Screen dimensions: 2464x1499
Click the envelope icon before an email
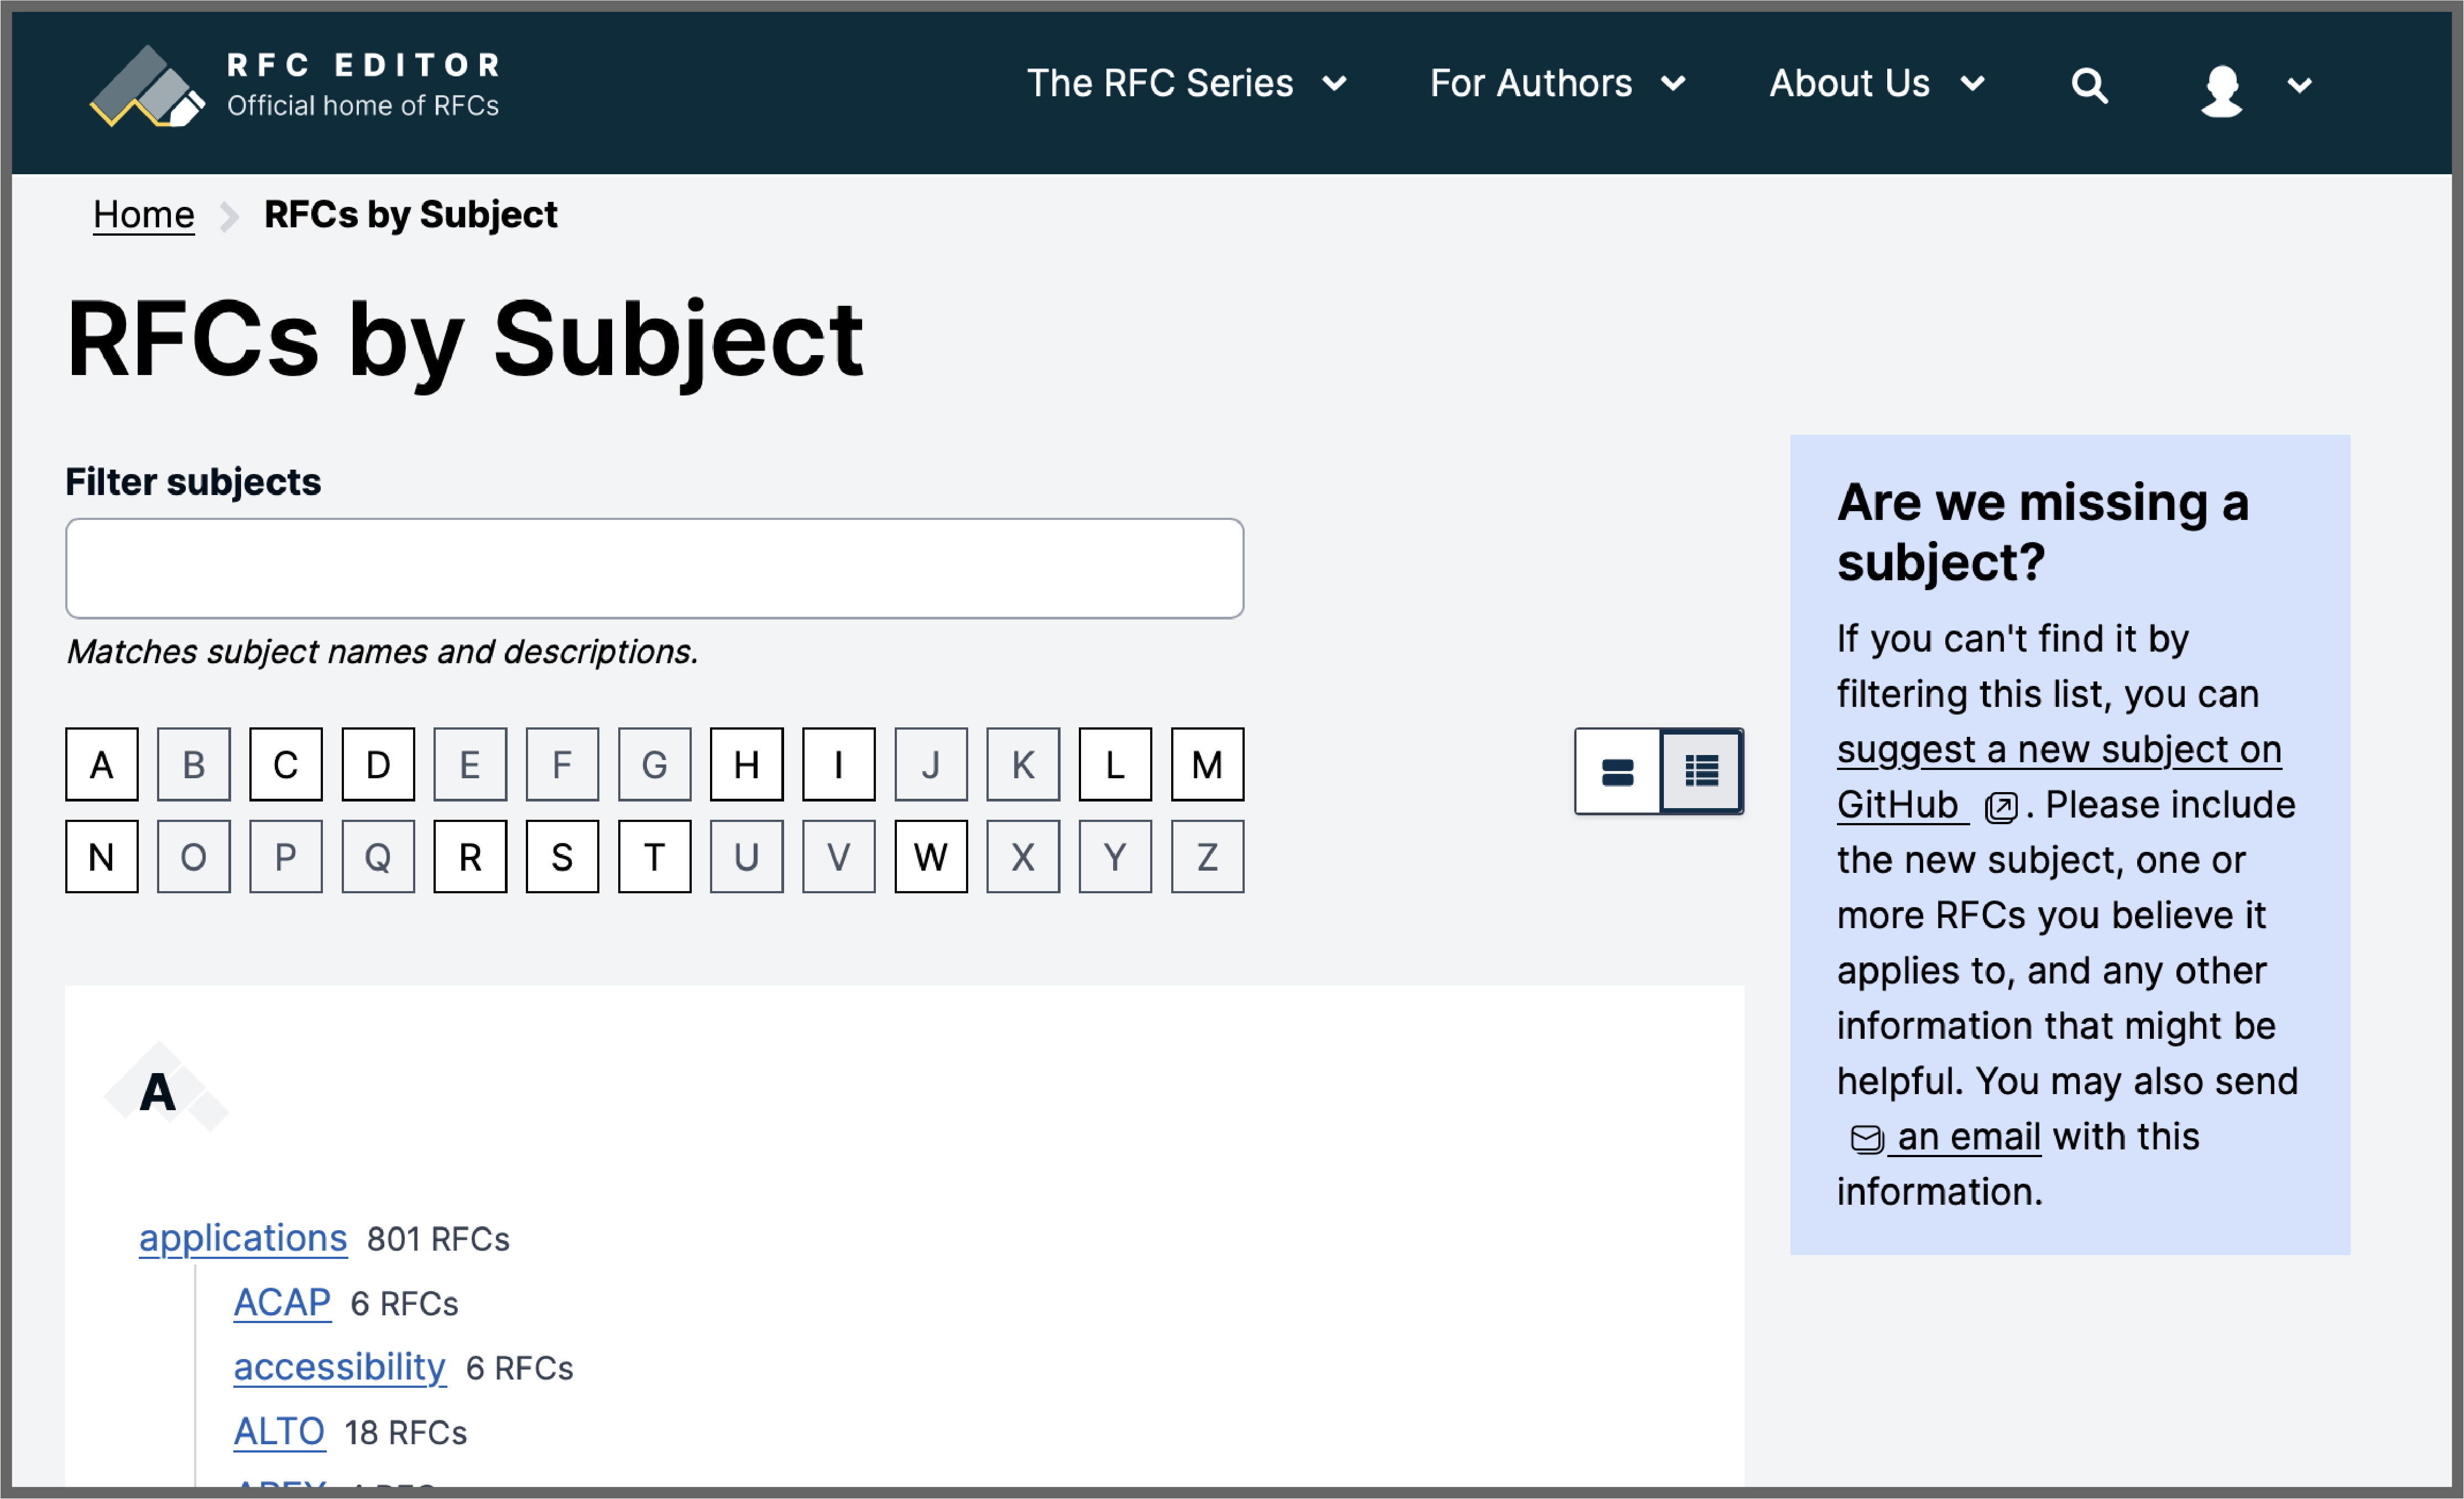[x=1866, y=1138]
